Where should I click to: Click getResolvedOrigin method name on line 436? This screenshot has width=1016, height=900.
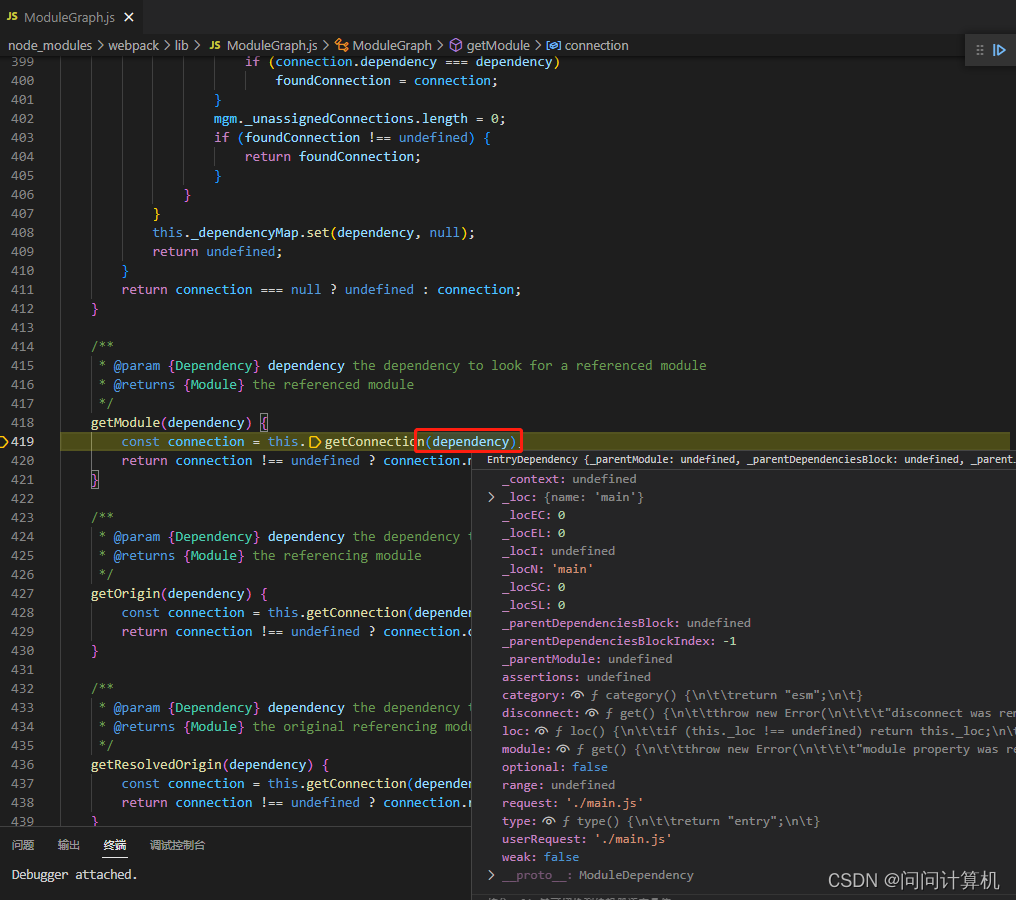pyautogui.click(x=156, y=765)
